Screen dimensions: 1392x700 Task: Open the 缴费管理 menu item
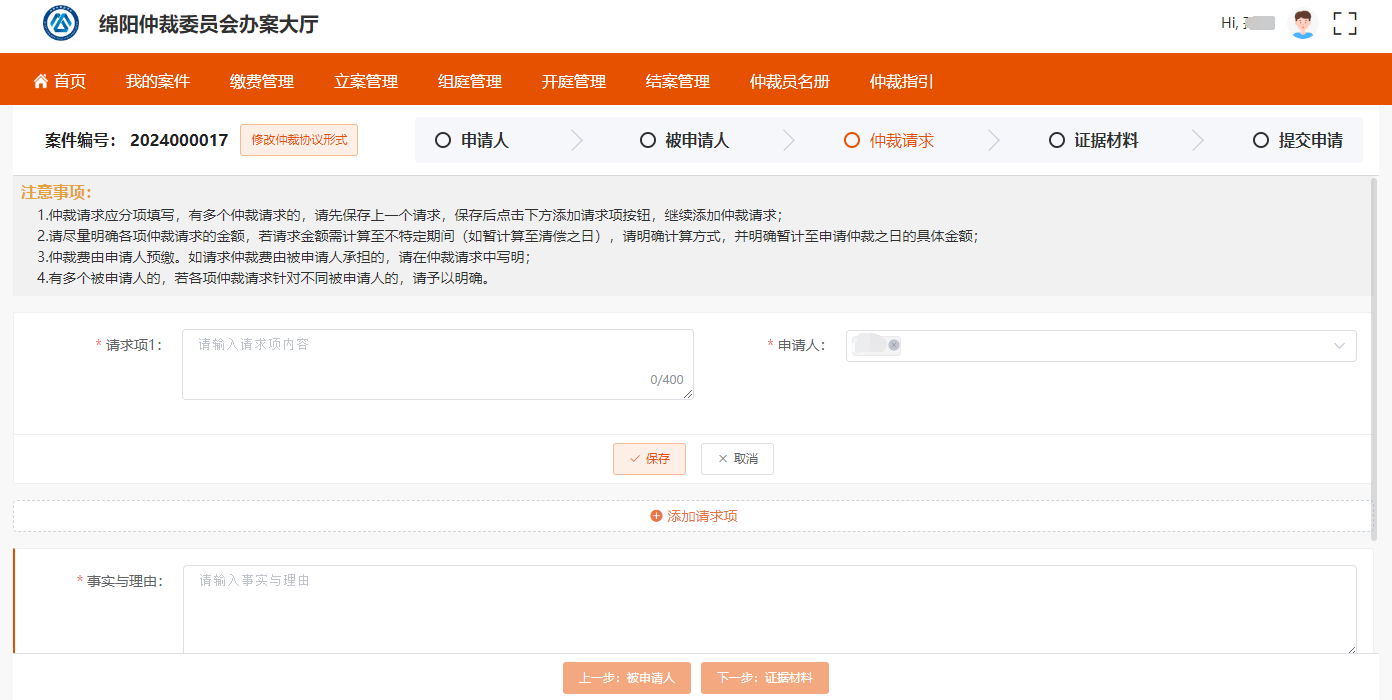[262, 81]
